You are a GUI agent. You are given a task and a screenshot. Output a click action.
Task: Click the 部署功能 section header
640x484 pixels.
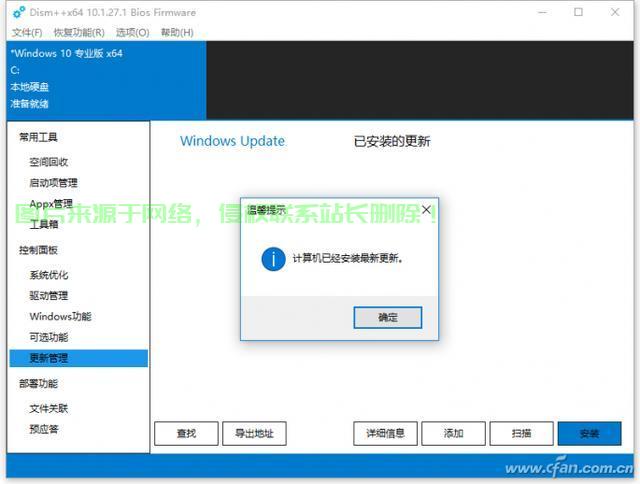(x=38, y=383)
